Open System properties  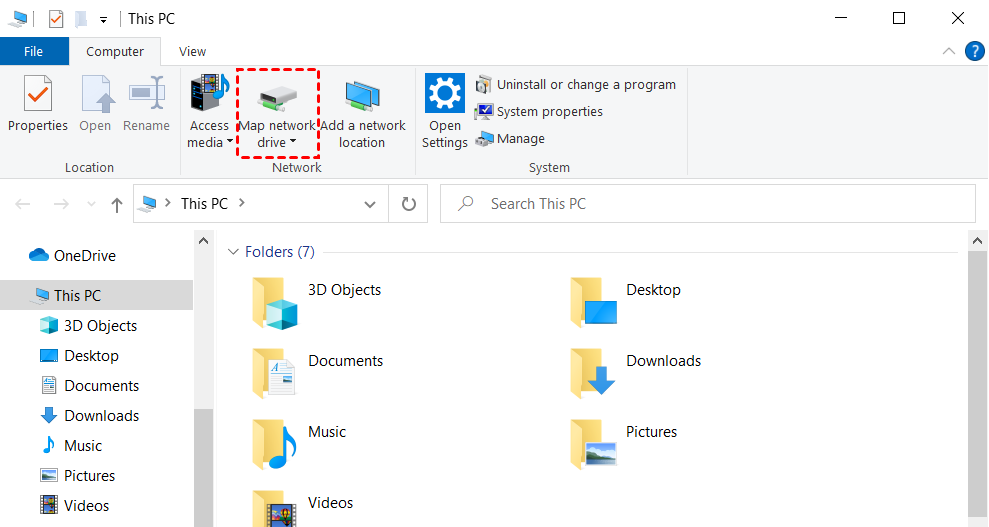point(539,112)
